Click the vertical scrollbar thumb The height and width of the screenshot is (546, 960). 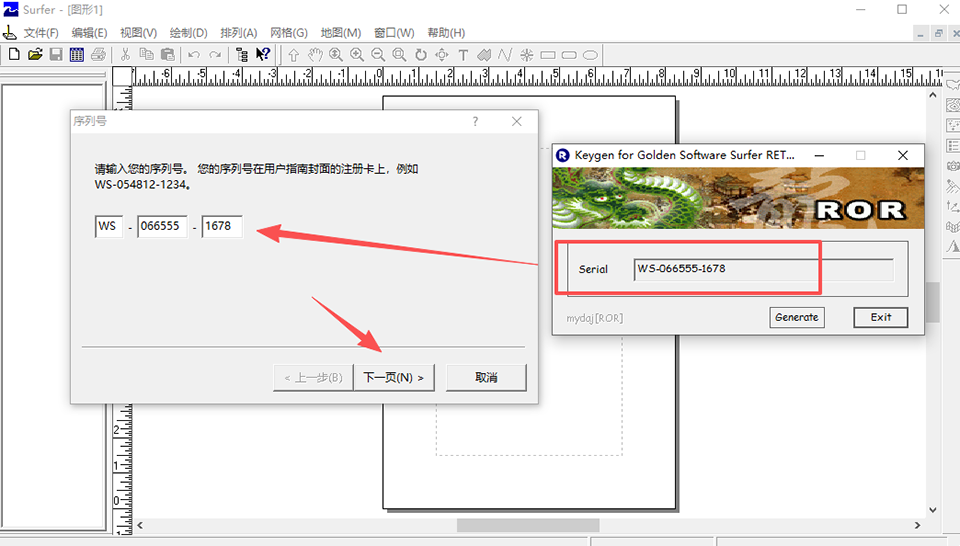[x=932, y=302]
